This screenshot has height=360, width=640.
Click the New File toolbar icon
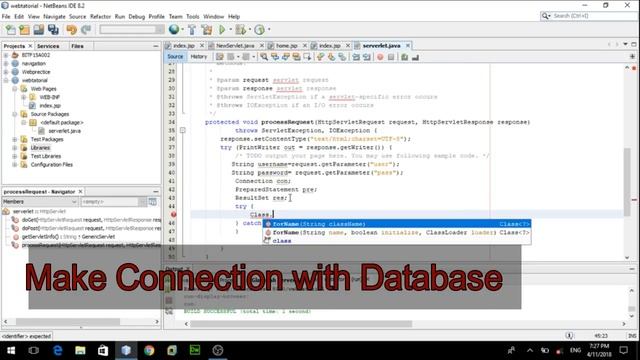(11, 30)
